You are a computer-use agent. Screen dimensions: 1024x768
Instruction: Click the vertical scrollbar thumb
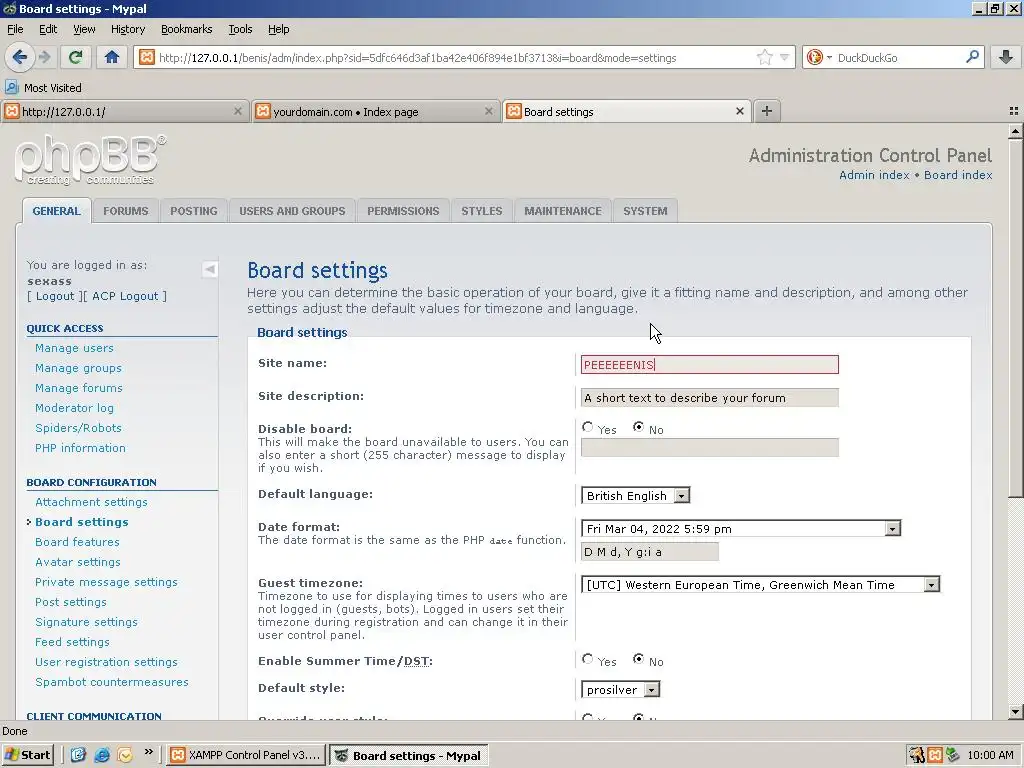1015,318
